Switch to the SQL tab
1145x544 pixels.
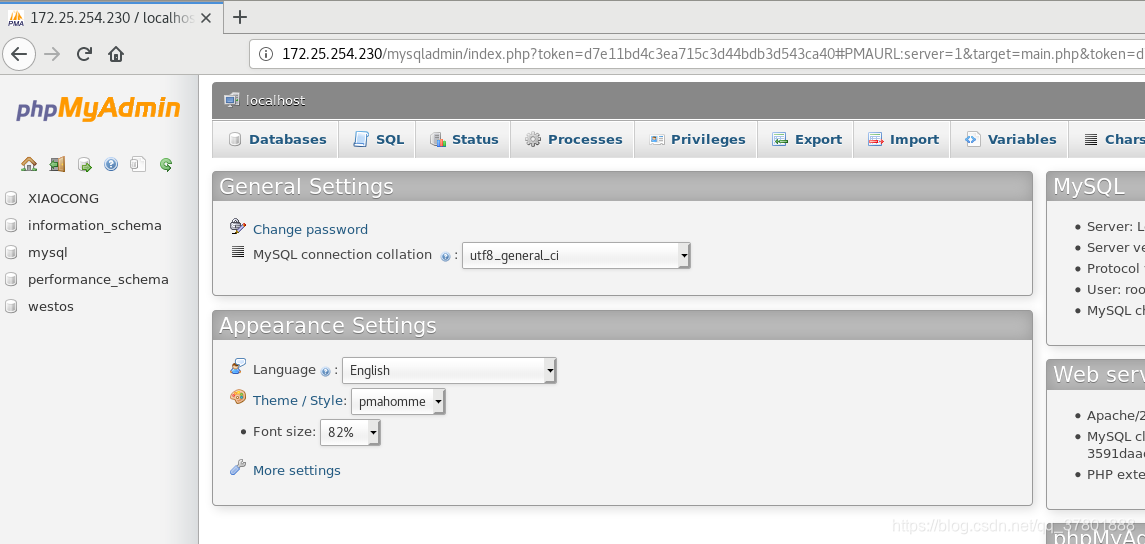(378, 139)
